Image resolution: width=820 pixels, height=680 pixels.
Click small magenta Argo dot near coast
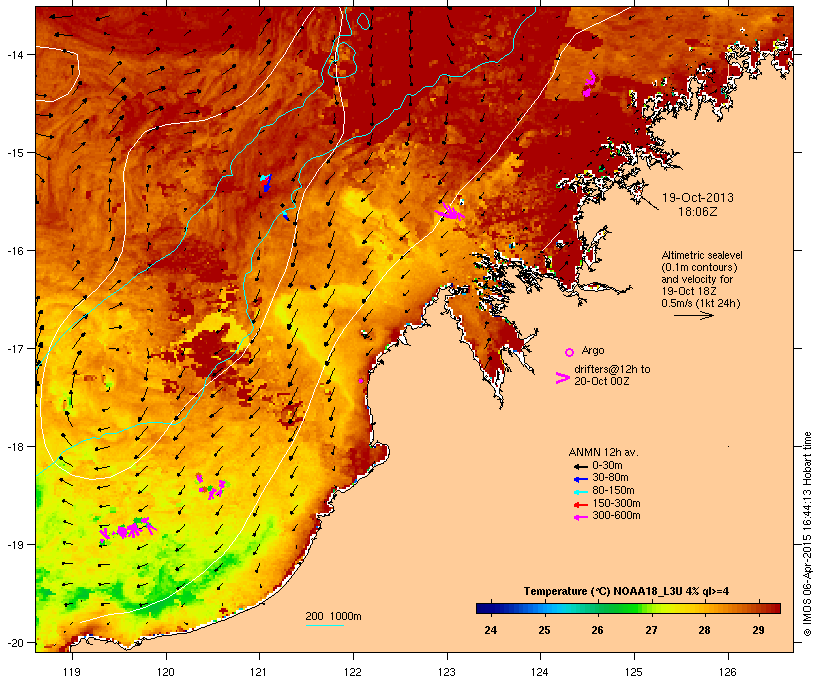click(x=361, y=381)
